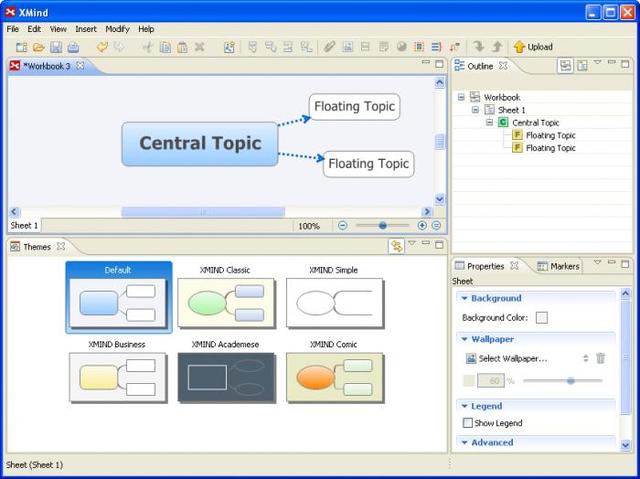Screen dimensions: 640x479
Task: Apply the XMIND Business theme
Action: coord(118,372)
